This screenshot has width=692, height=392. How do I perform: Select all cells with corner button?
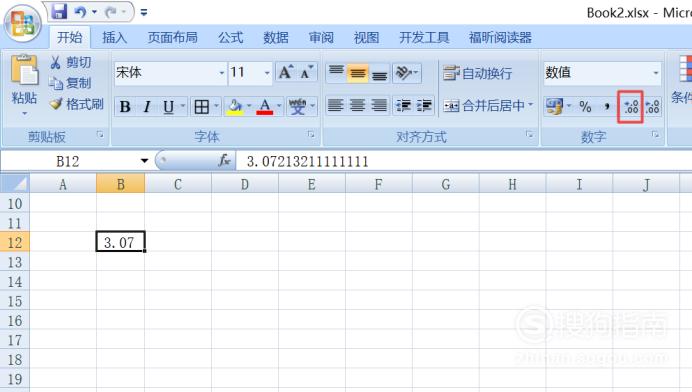(x=15, y=183)
